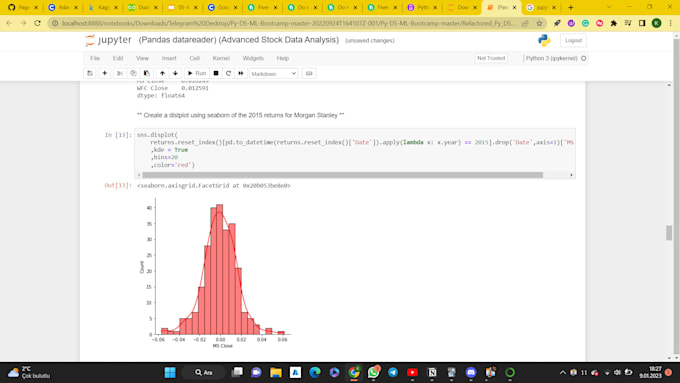Share this page from address bar
The height and width of the screenshot is (383, 680).
pyautogui.click(x=525, y=23)
